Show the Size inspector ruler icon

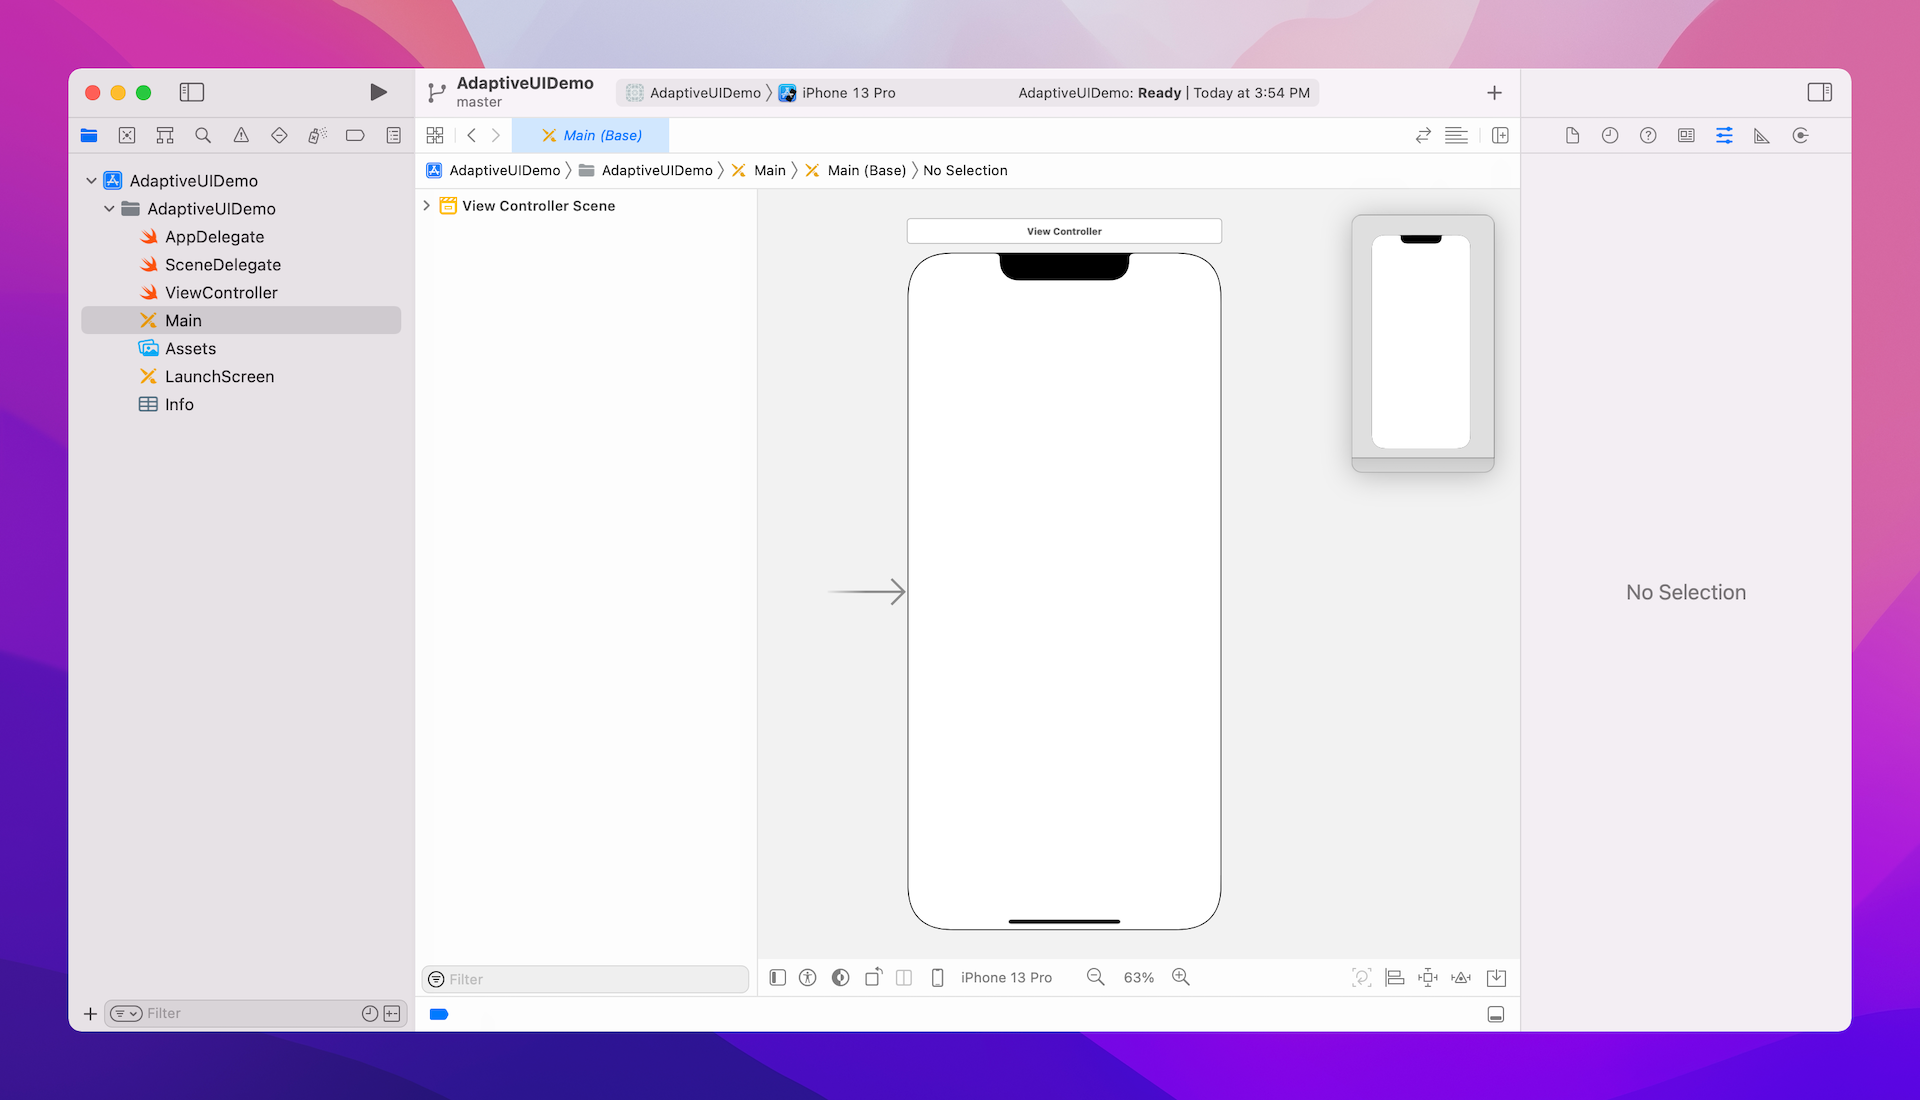(x=1762, y=135)
